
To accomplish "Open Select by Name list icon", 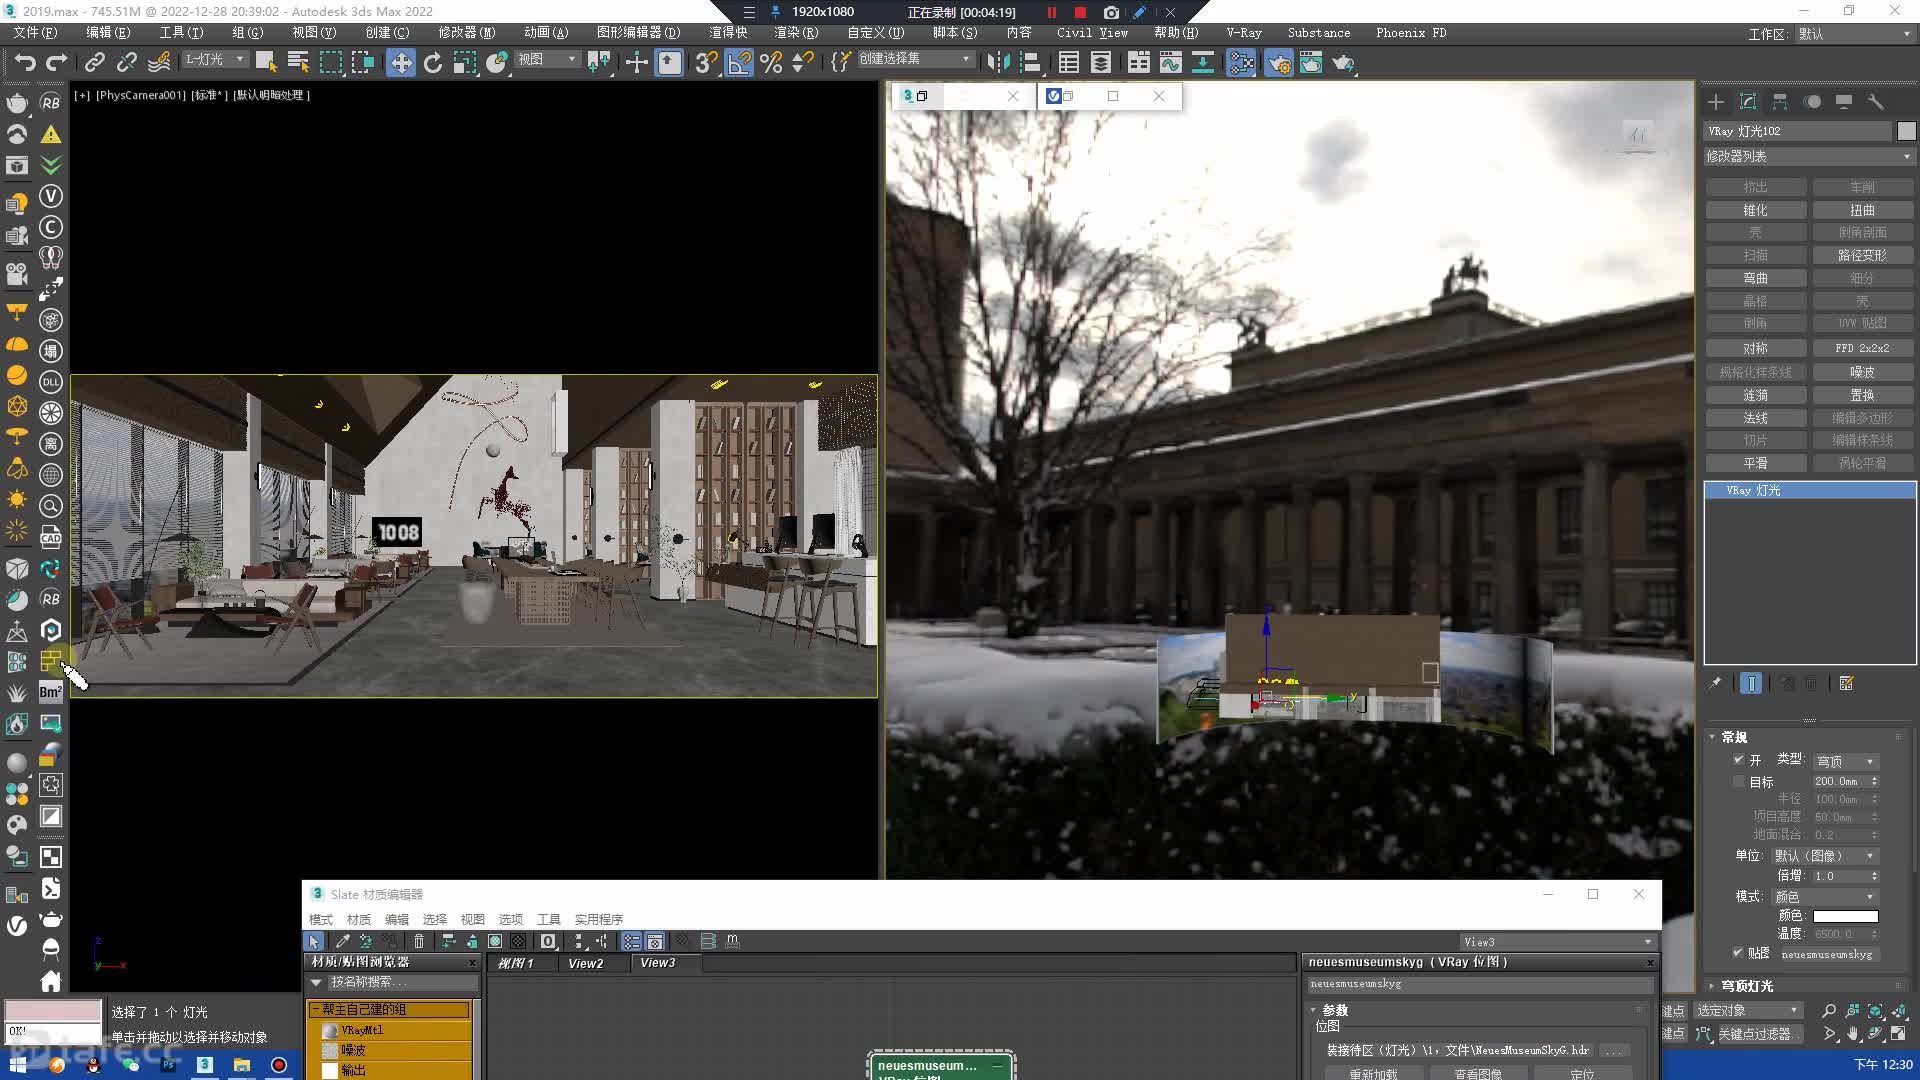I will (x=298, y=63).
